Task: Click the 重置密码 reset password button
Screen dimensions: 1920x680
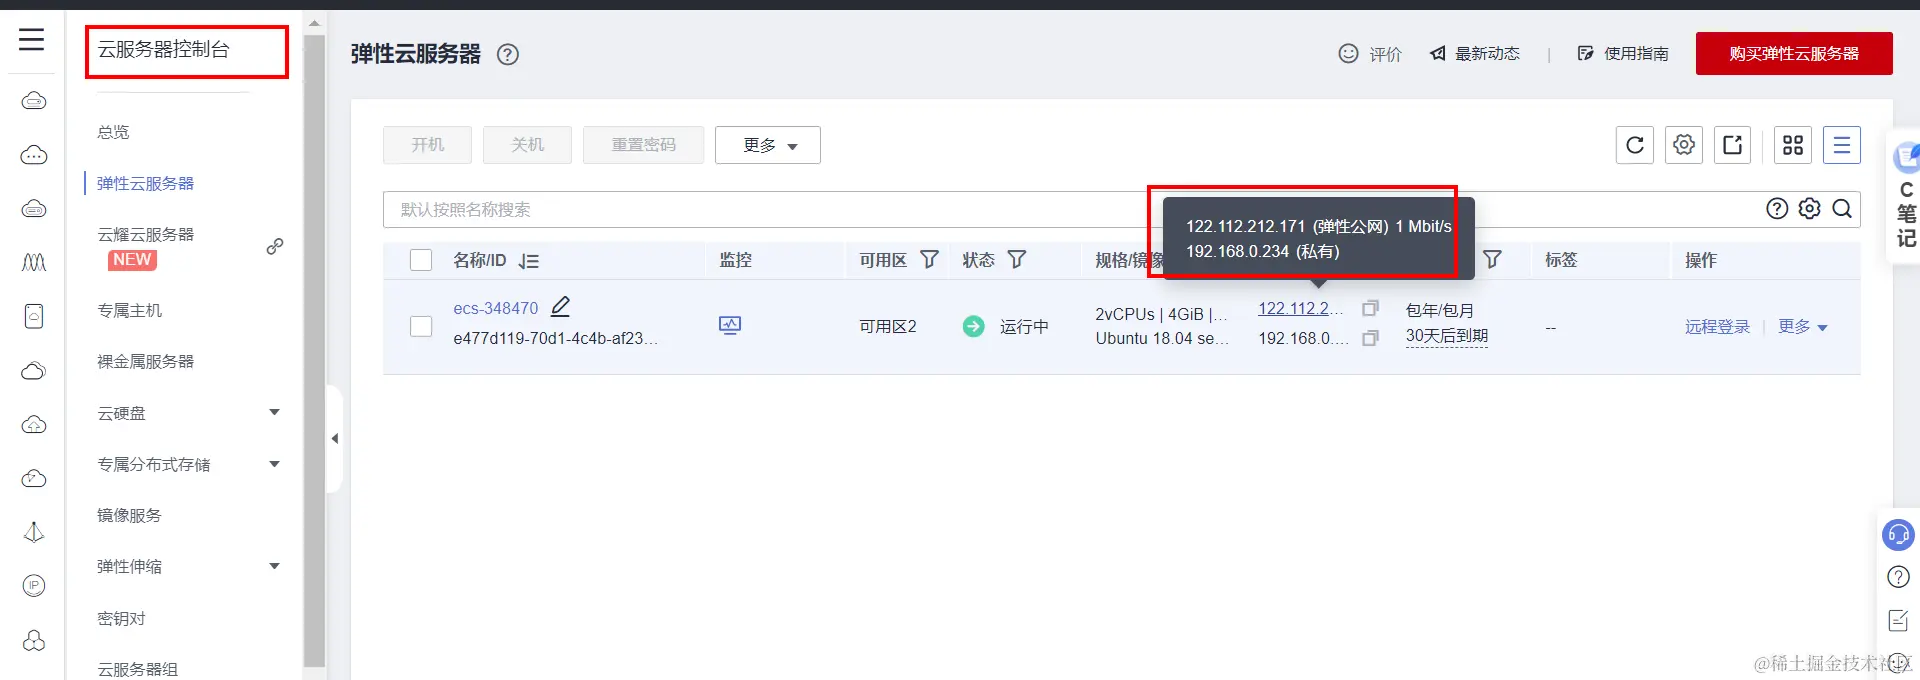Action: [x=643, y=145]
